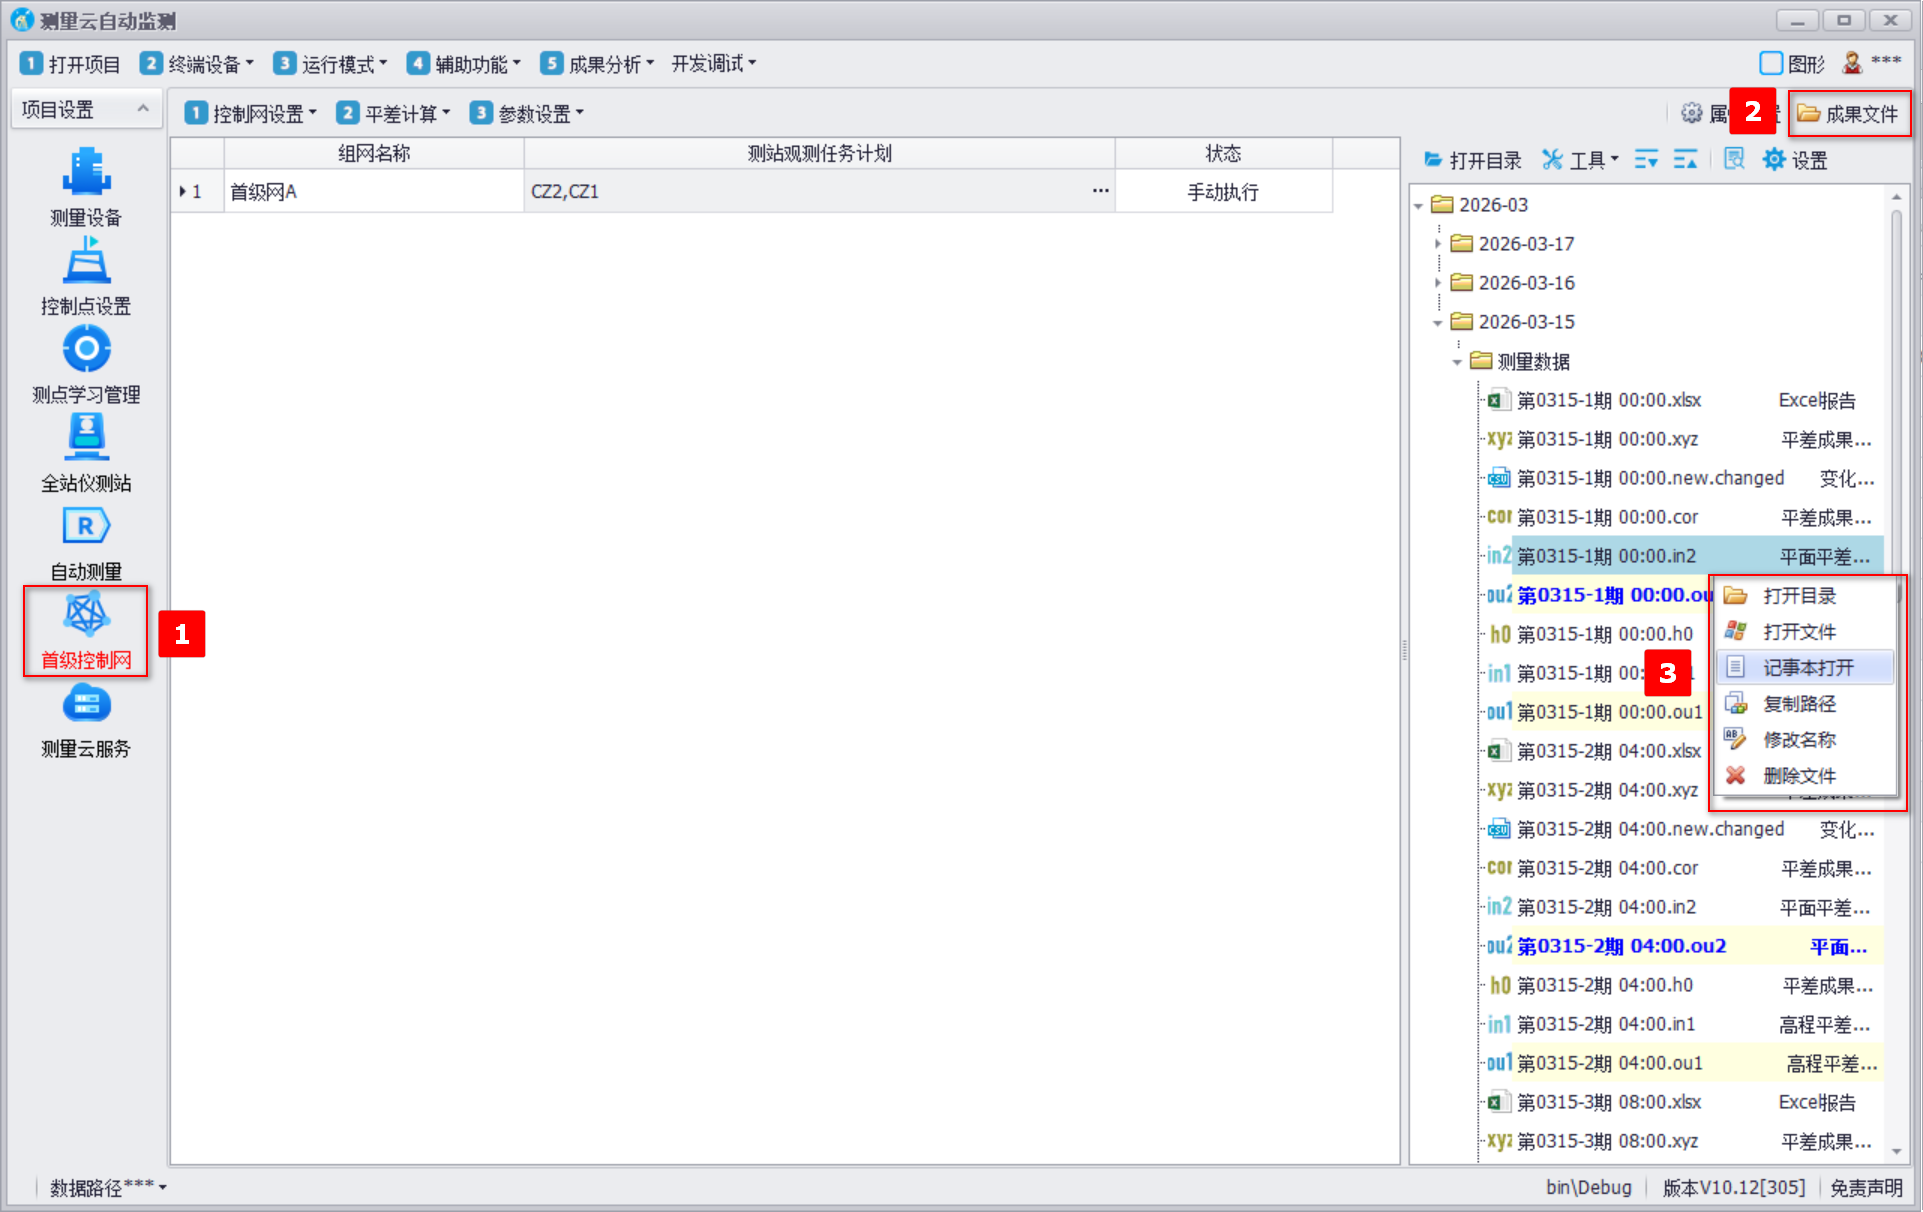
Task: Open the 平差计算 dropdown menu
Action: coord(393,114)
